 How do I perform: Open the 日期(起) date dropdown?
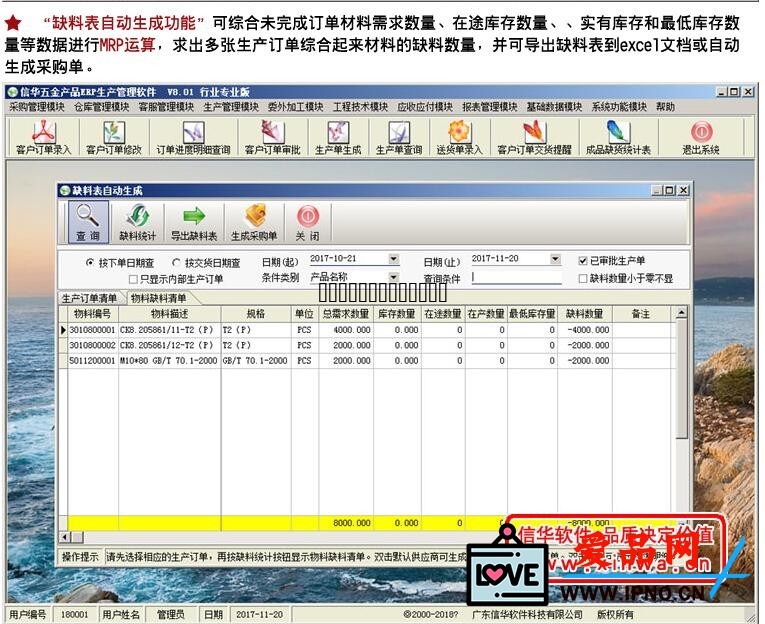coord(394,259)
